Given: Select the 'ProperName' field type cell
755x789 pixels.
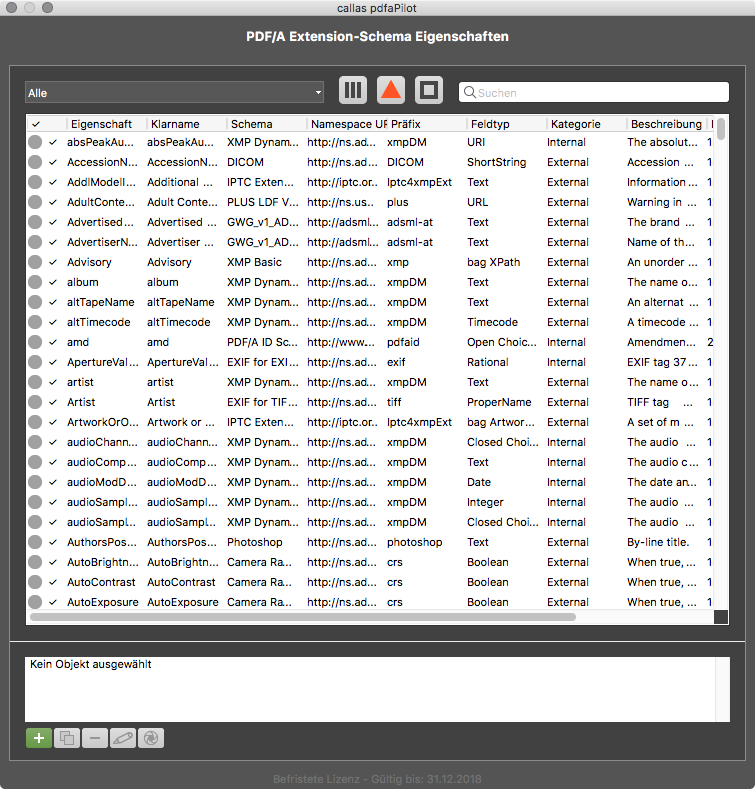Looking at the screenshot, I should (x=499, y=402).
